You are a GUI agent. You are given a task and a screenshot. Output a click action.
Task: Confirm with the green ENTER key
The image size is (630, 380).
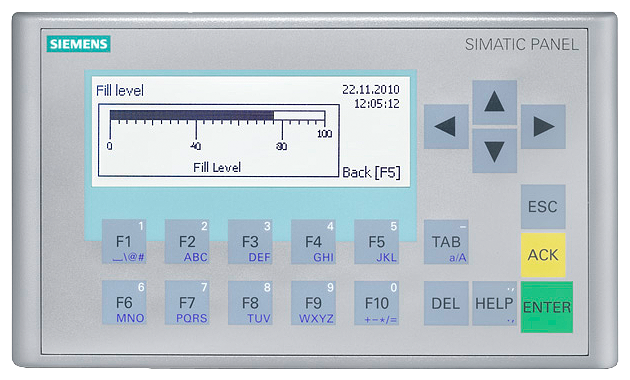tap(547, 307)
